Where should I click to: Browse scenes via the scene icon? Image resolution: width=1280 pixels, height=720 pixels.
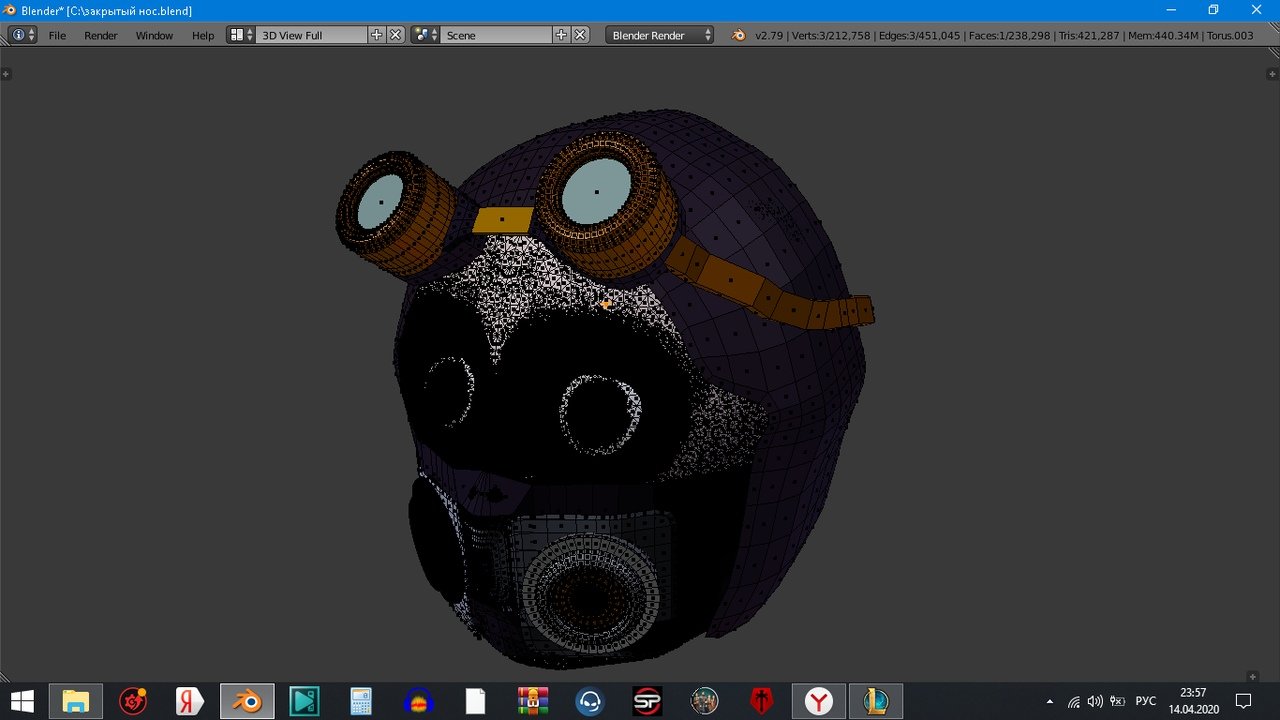tap(426, 35)
